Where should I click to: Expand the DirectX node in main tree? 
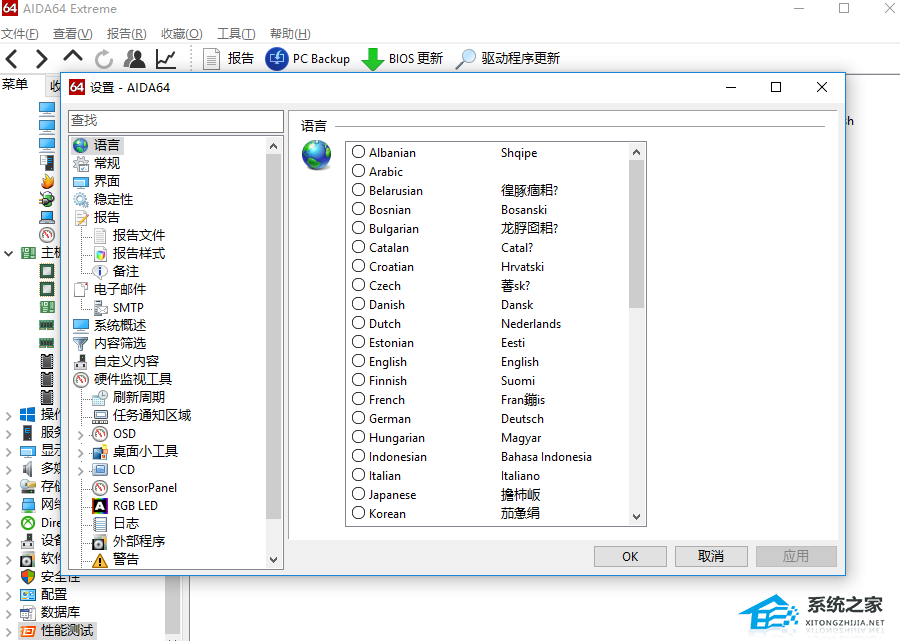(9, 523)
